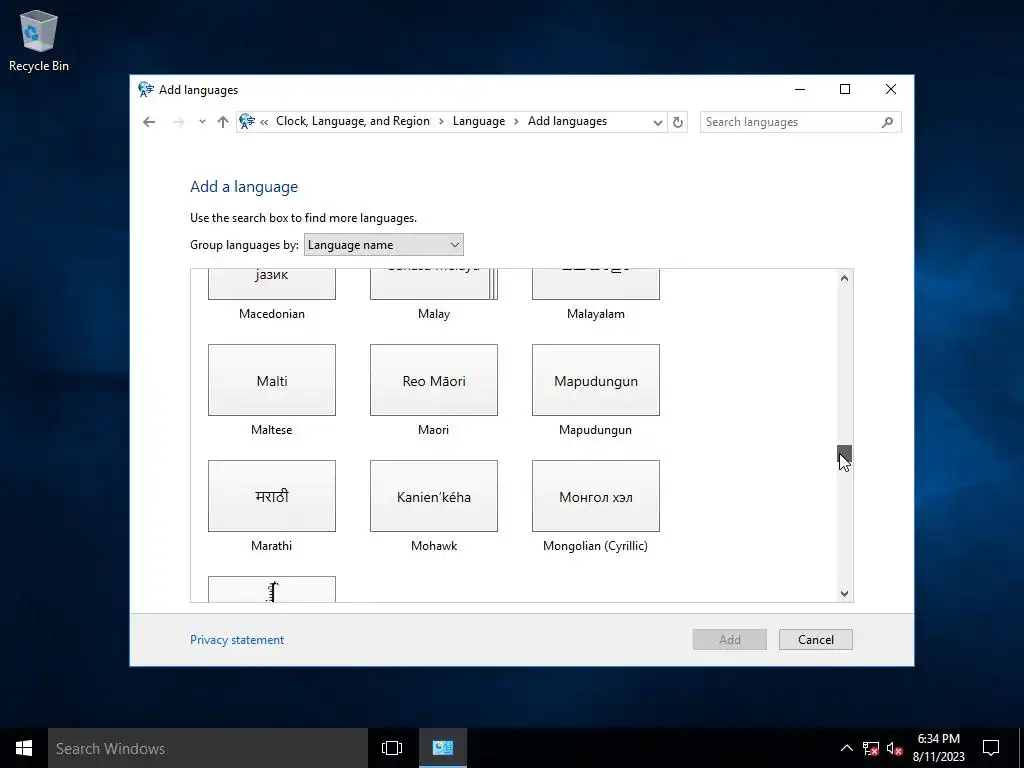Show hidden system tray icons

[x=846, y=748]
